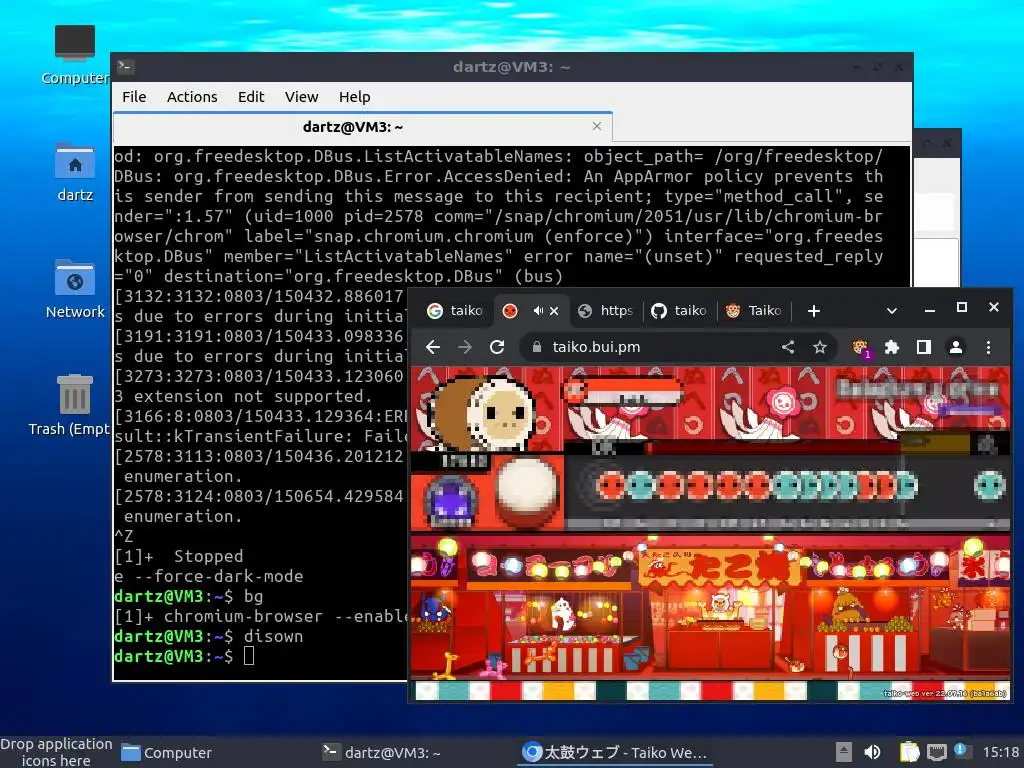Bookmark this page with the star icon

(x=820, y=347)
